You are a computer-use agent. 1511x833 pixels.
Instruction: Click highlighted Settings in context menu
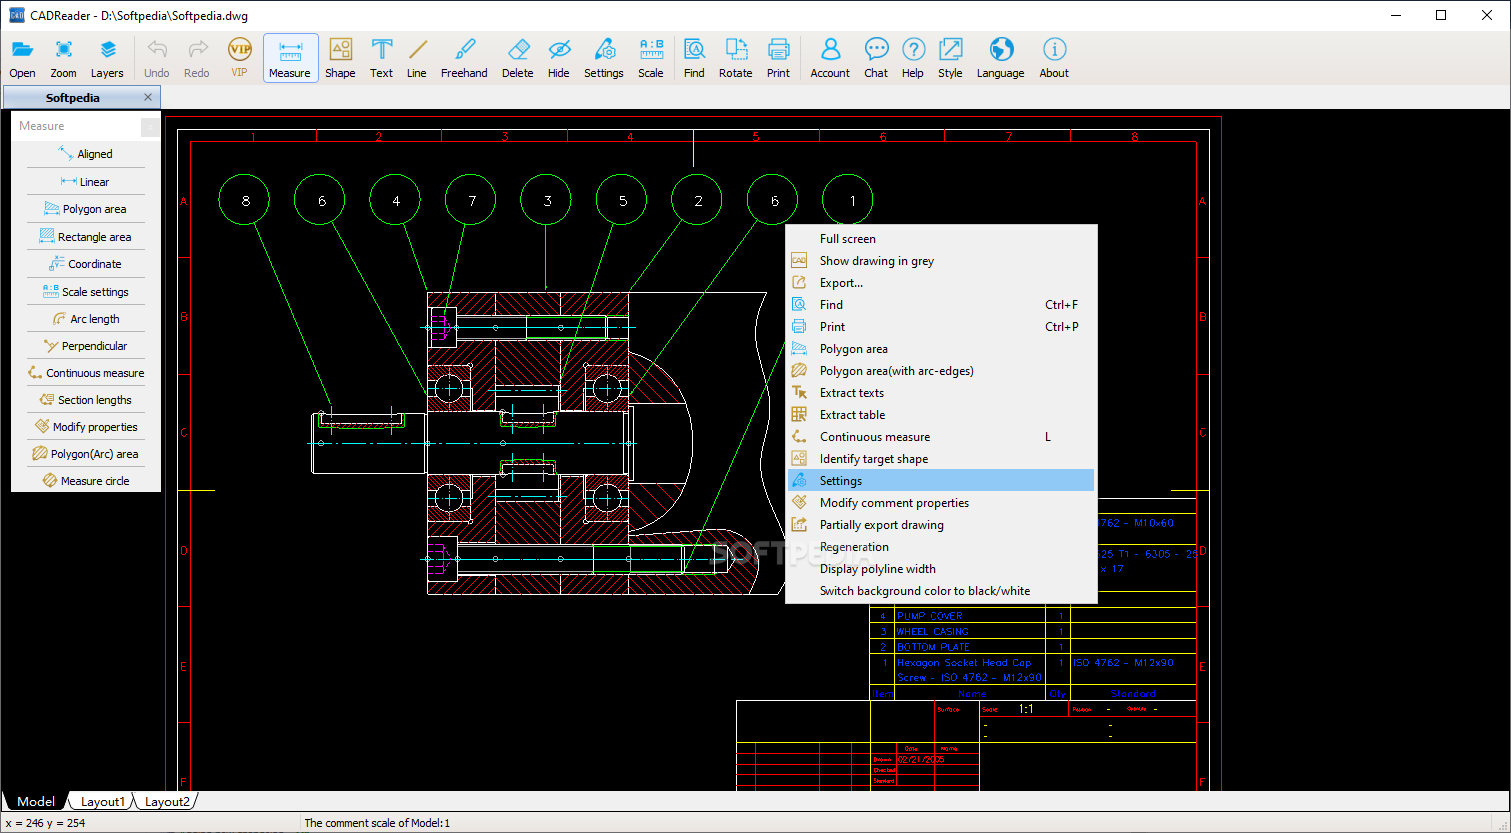[x=941, y=481]
